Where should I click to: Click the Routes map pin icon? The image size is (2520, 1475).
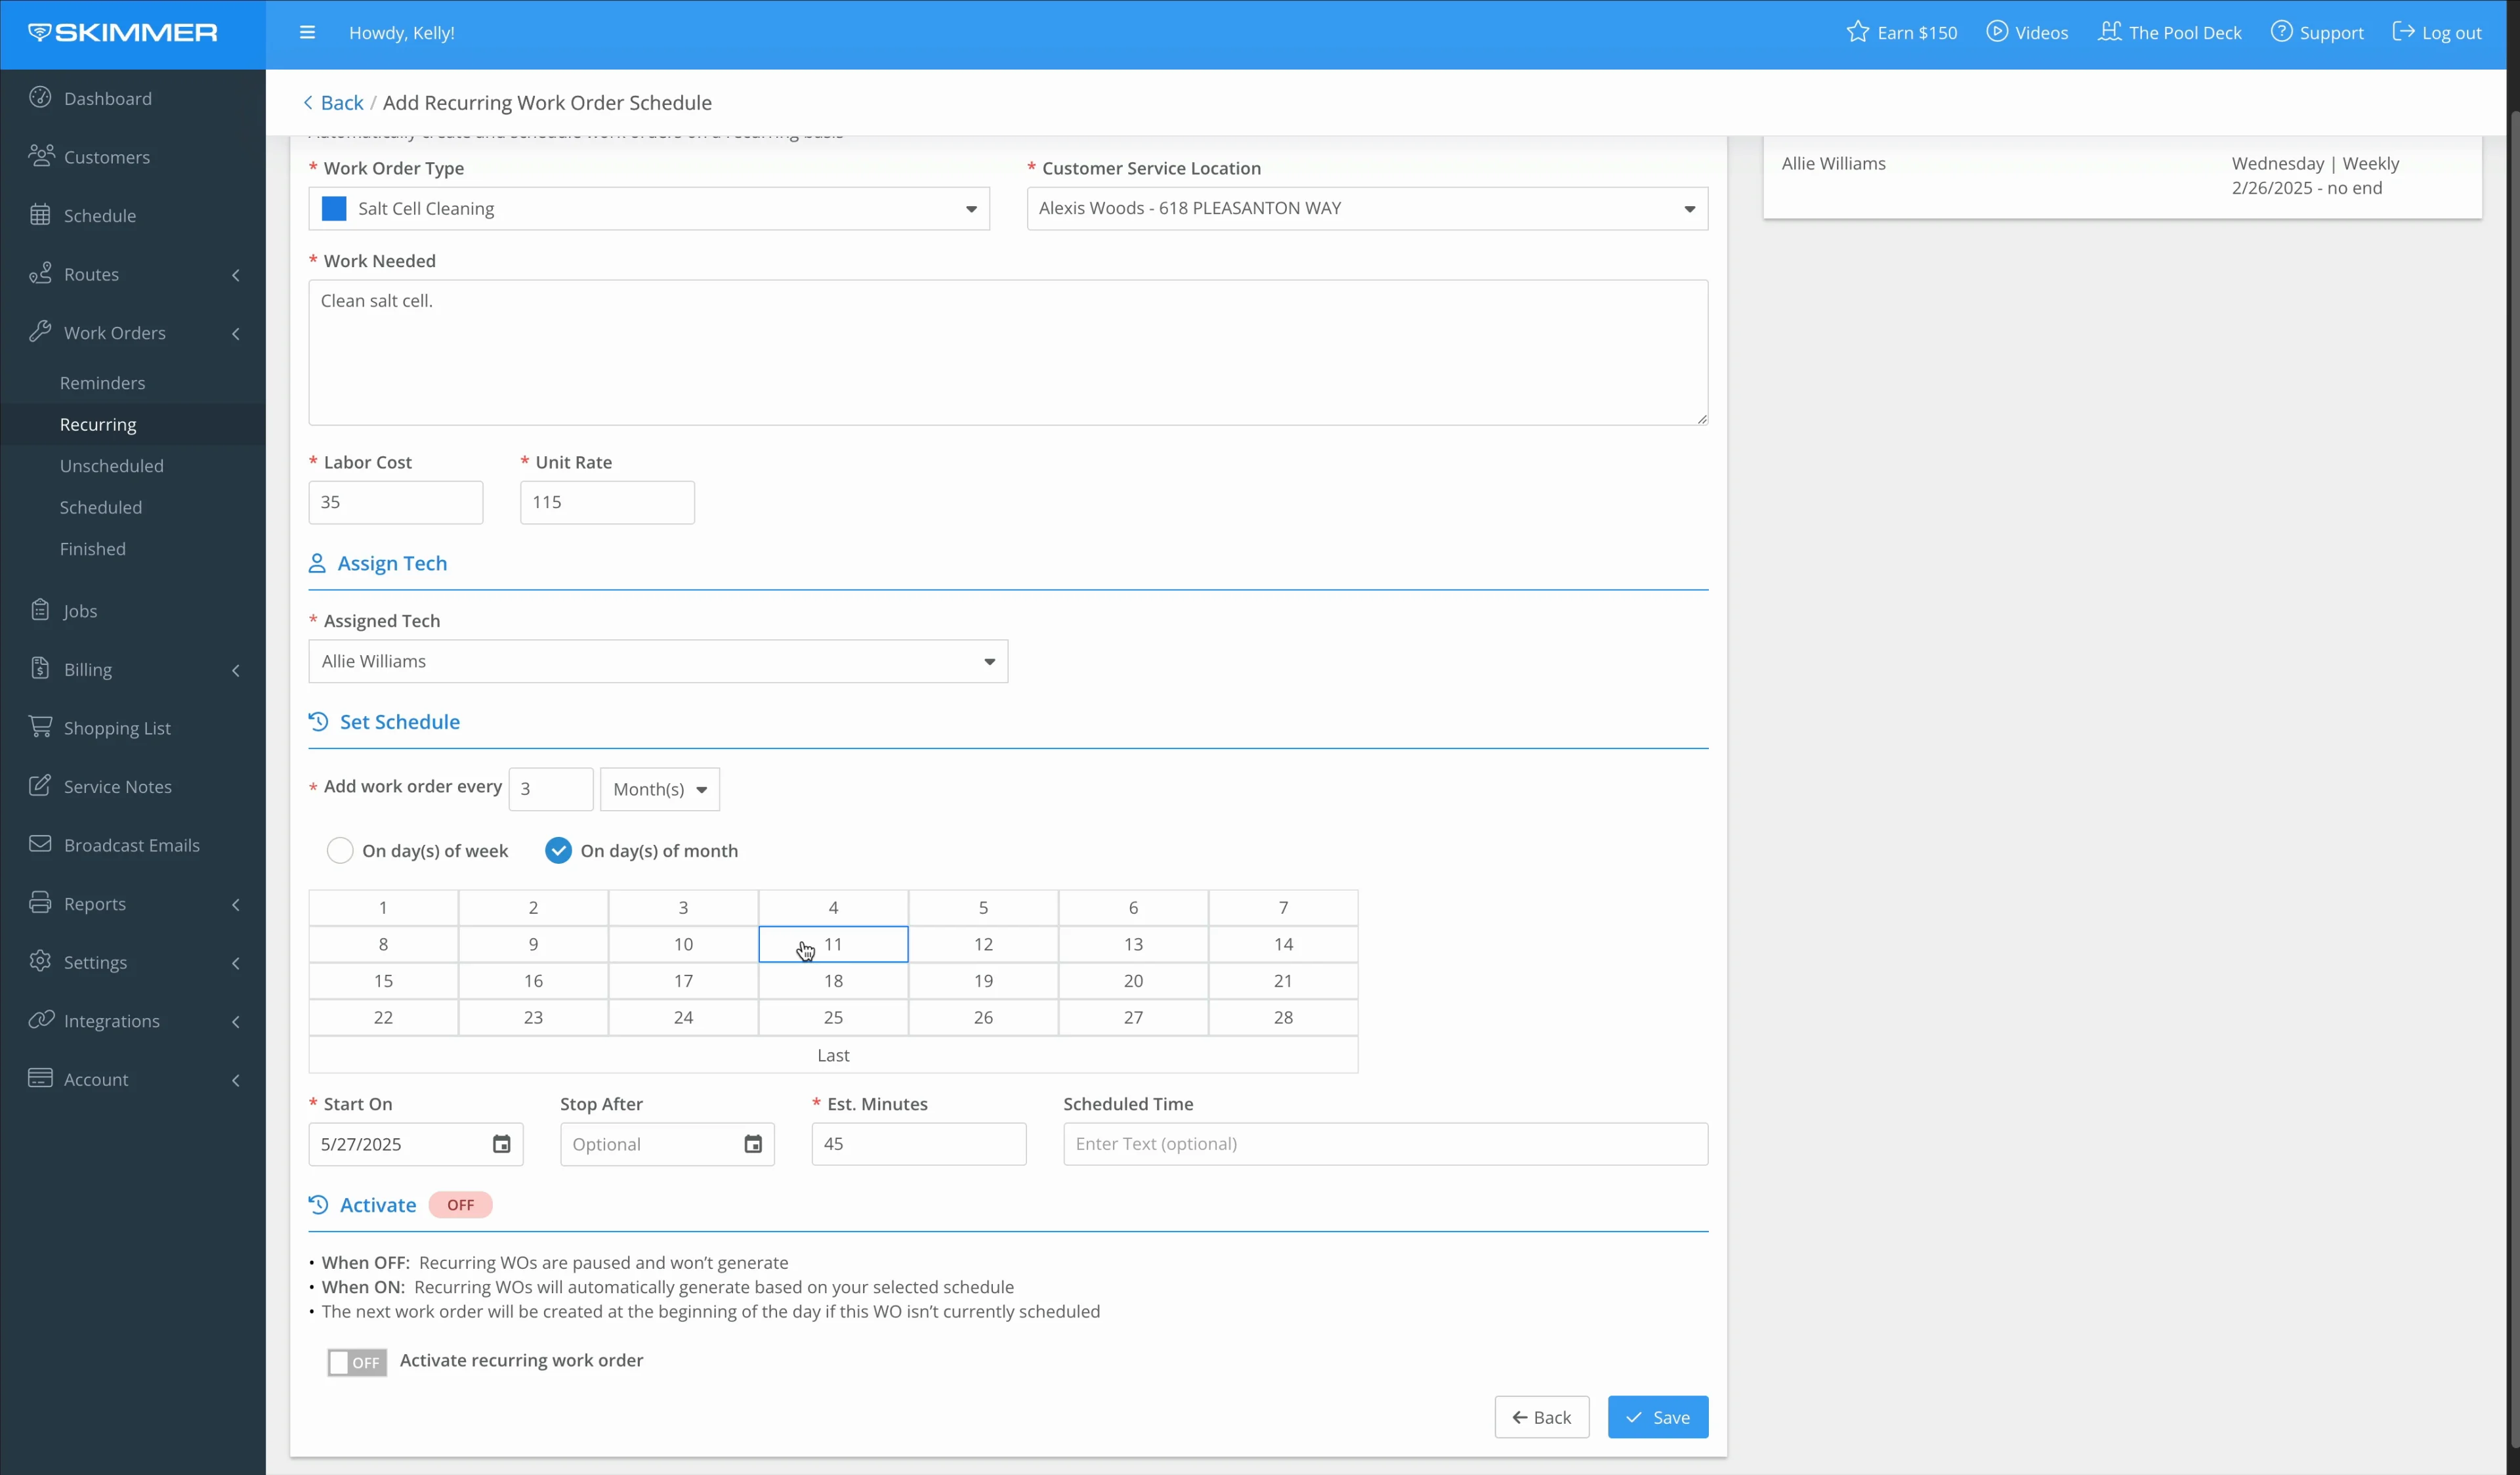[40, 273]
